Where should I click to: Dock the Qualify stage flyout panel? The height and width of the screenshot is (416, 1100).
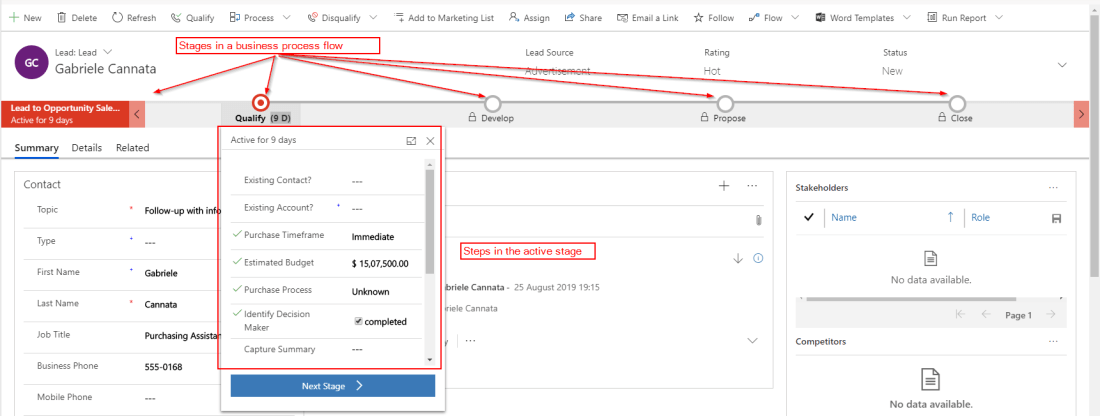tap(411, 141)
